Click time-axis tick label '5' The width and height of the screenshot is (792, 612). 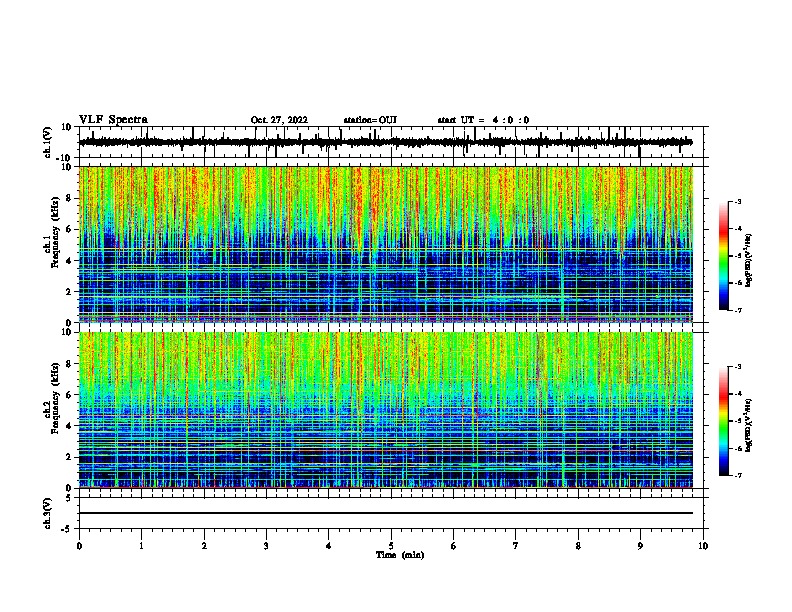(x=391, y=546)
